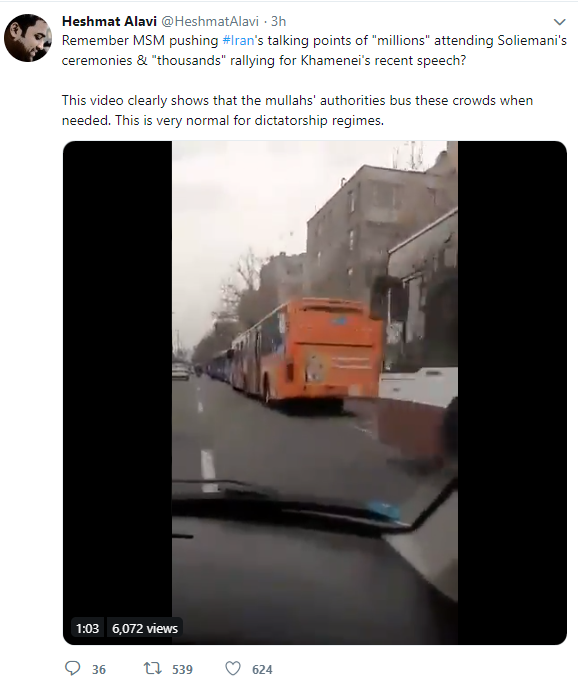
Task: Click the Heshmat Alavi display name
Action: pyautogui.click(x=109, y=21)
